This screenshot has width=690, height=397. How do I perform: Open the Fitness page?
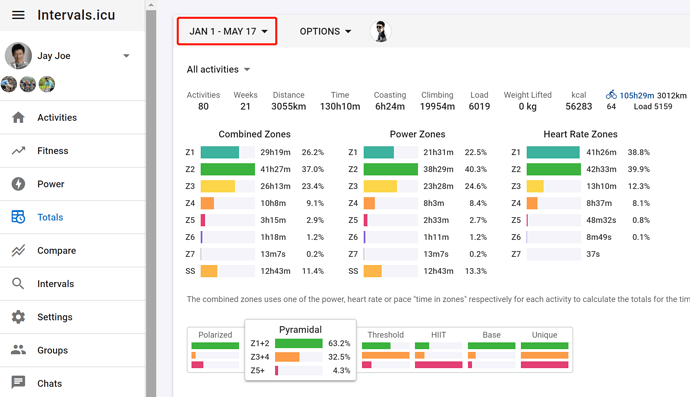[x=73, y=151]
